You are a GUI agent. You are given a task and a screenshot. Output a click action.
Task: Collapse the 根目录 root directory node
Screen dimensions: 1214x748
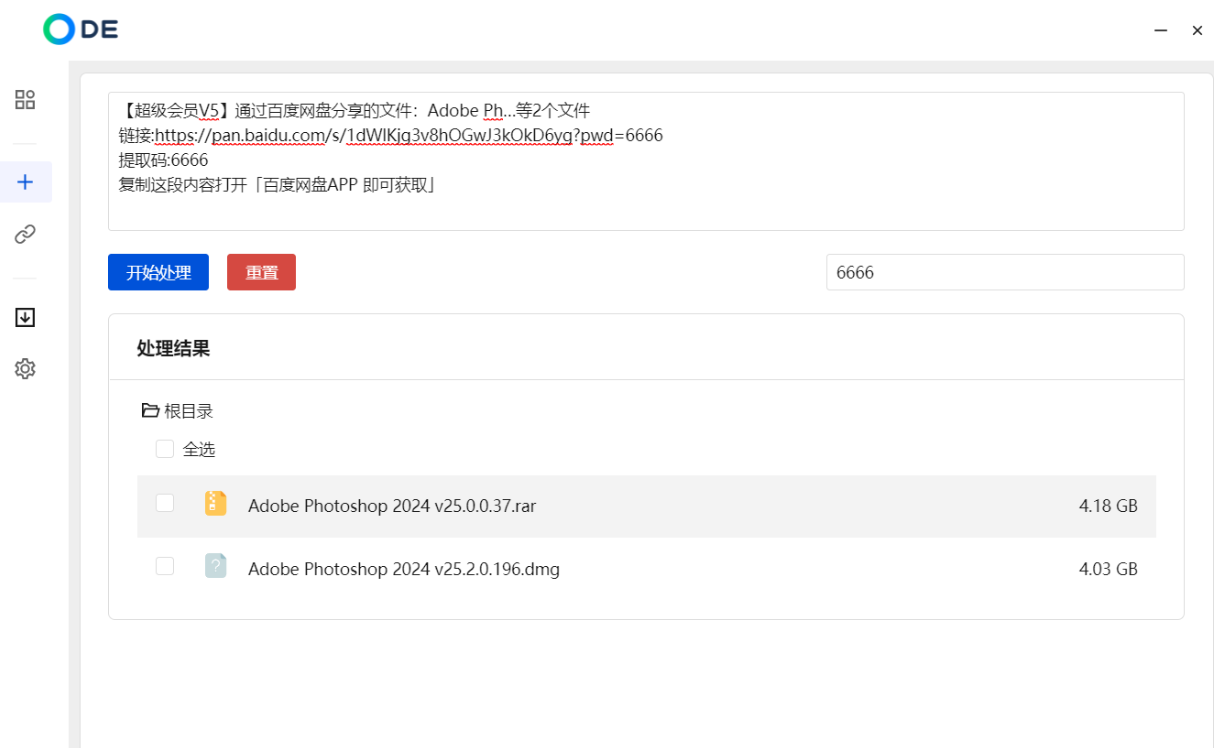pos(188,411)
